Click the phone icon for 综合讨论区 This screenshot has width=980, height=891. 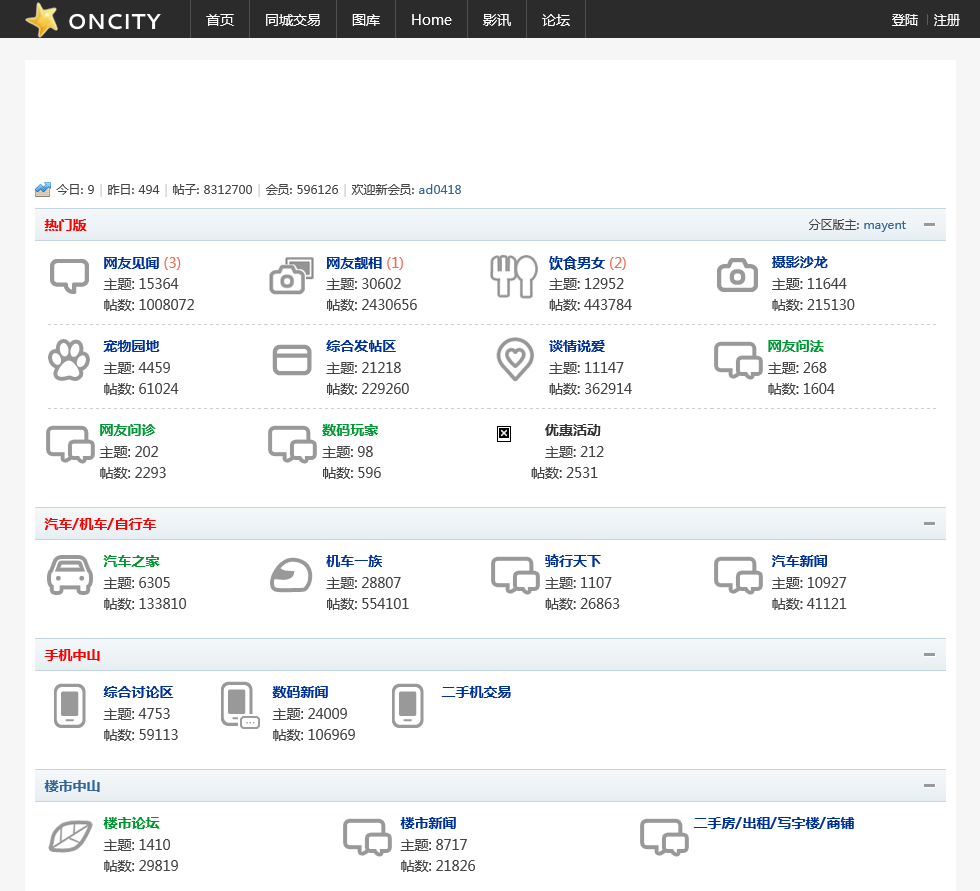[x=69, y=706]
